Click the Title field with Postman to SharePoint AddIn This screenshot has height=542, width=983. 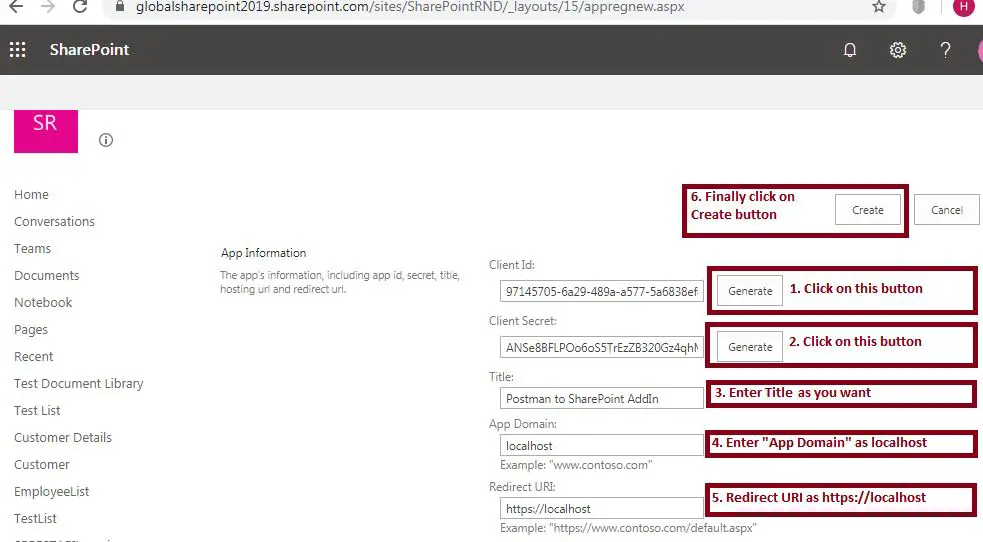pyautogui.click(x=602, y=399)
